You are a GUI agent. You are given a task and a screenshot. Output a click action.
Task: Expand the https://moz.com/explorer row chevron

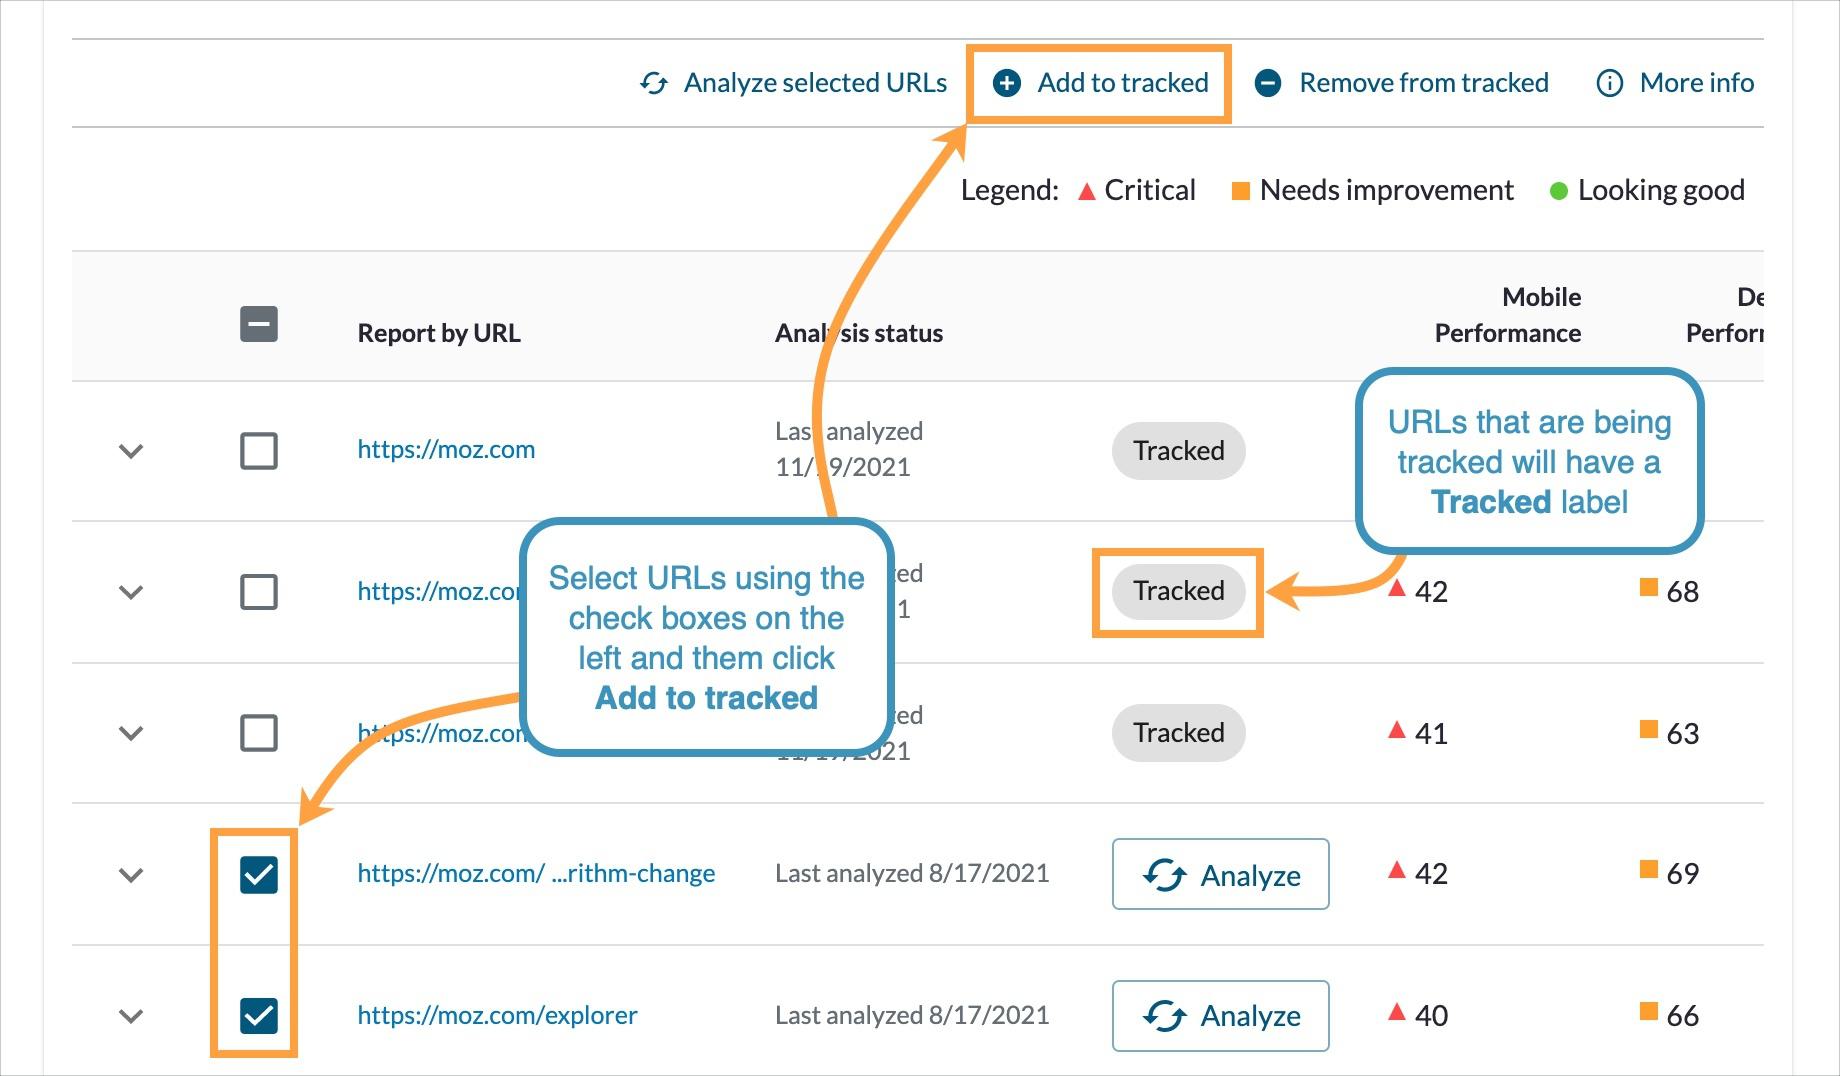click(x=129, y=1015)
